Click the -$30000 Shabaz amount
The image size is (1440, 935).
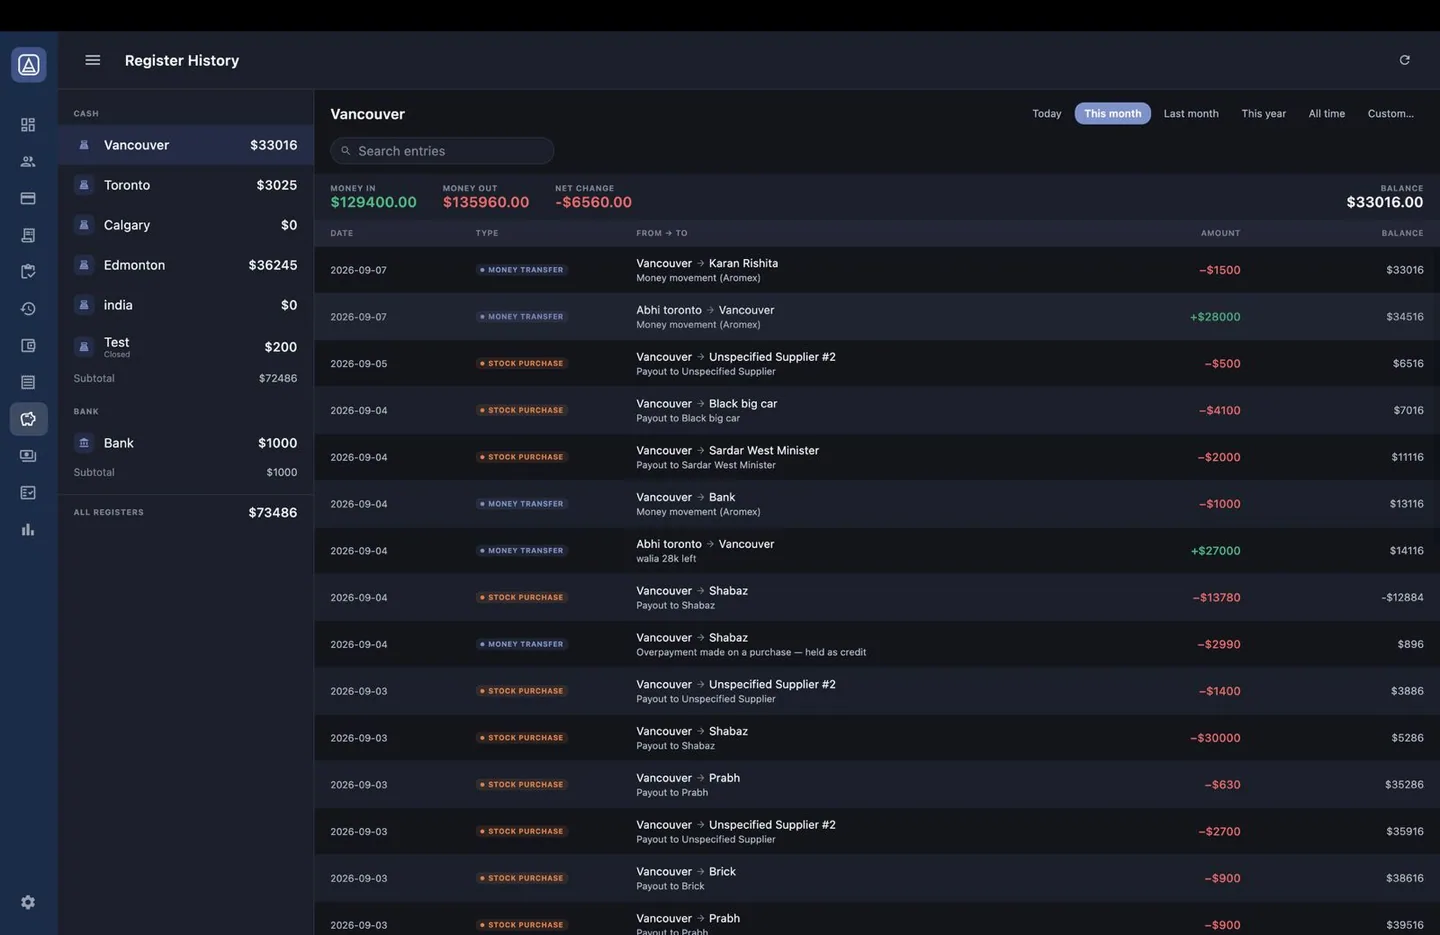click(x=1215, y=738)
